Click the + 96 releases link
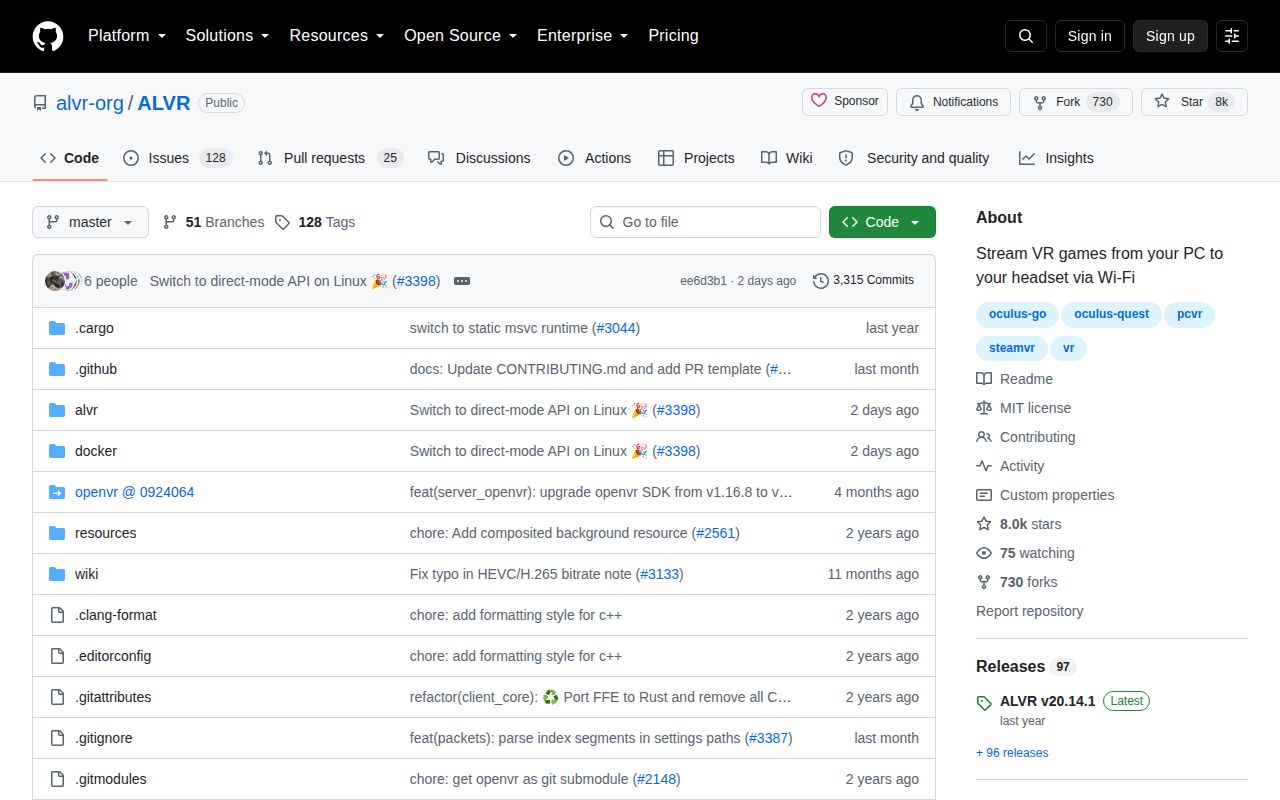This screenshot has width=1280, height=800. 1012,753
